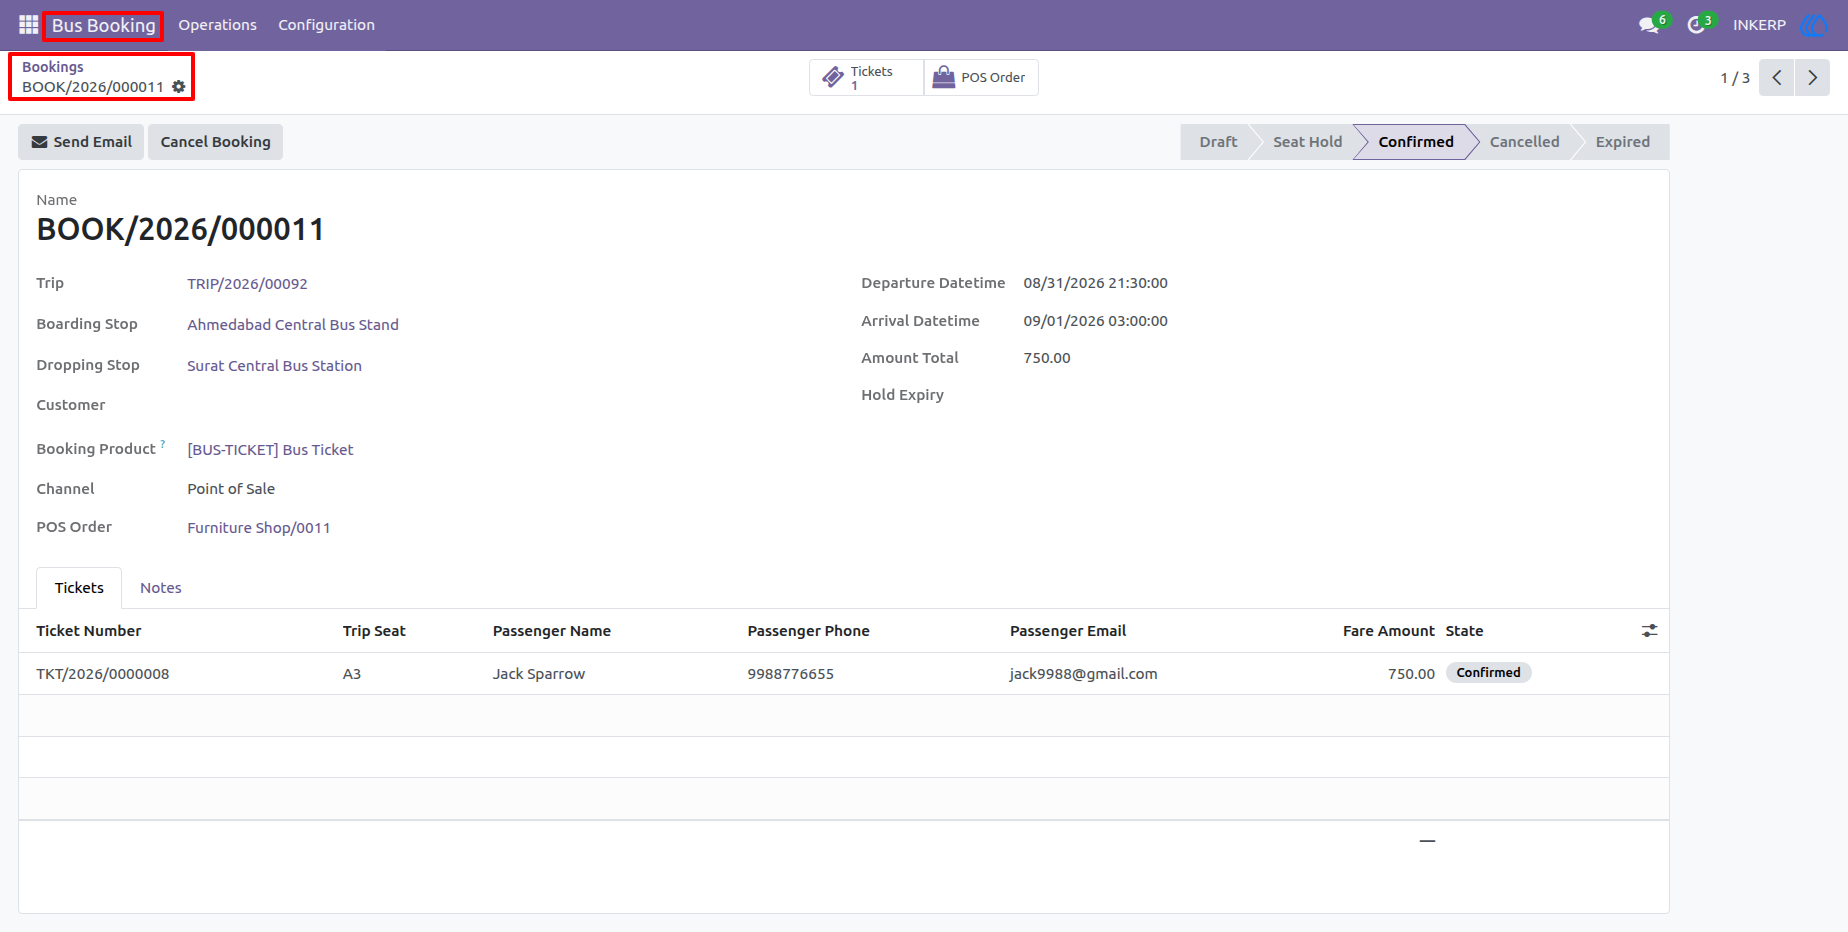Set status to Expired
This screenshot has width=1848, height=932.
tap(1622, 142)
